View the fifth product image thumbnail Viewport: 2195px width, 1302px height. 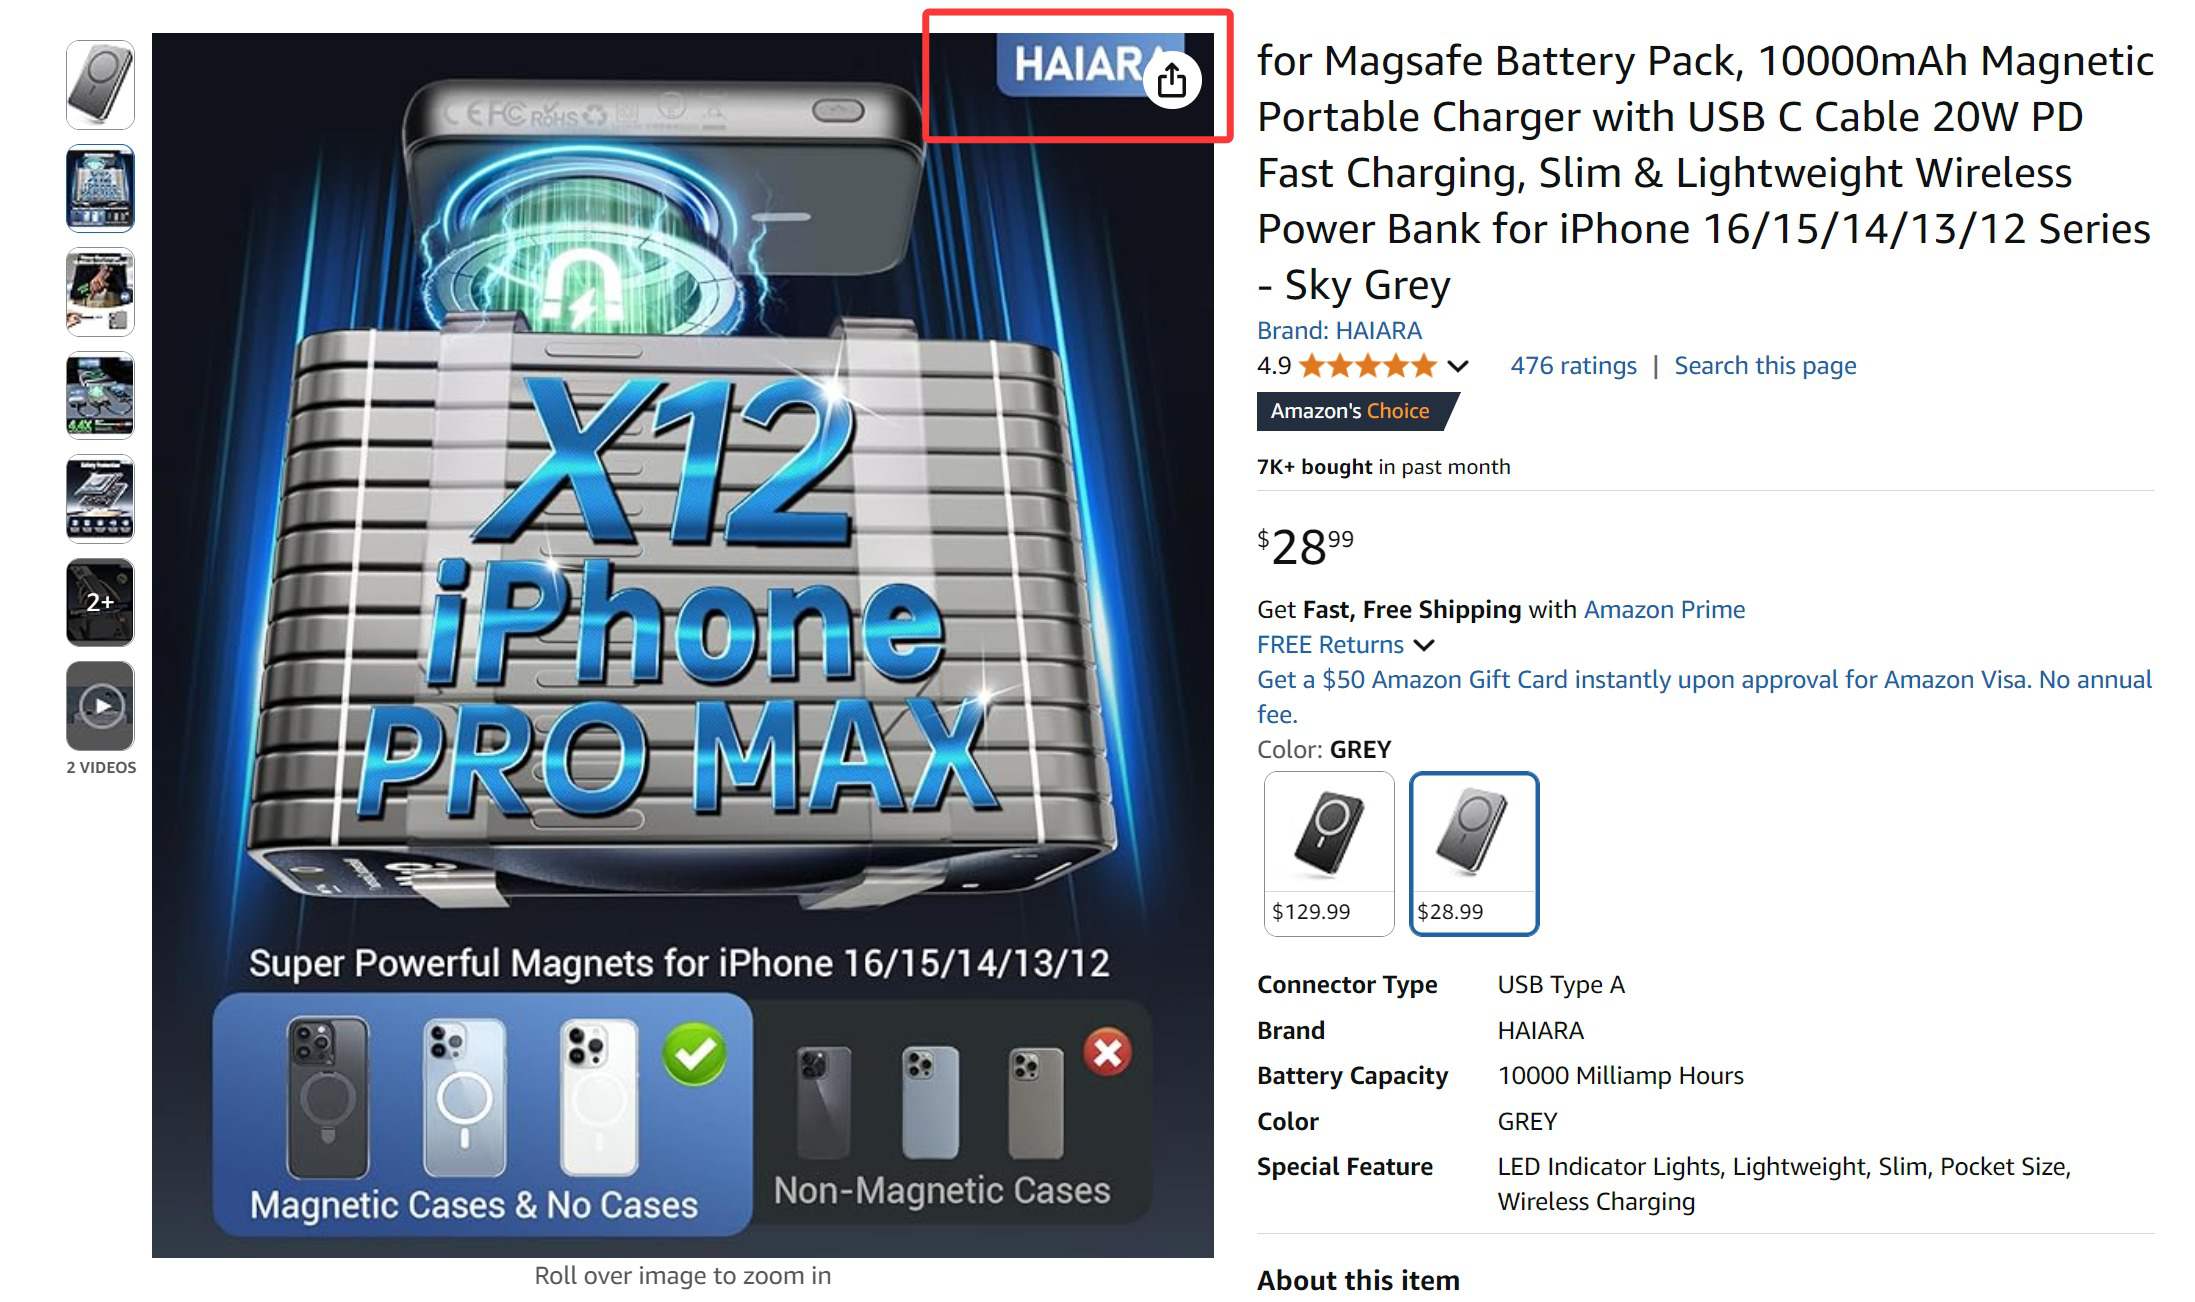pyautogui.click(x=100, y=499)
